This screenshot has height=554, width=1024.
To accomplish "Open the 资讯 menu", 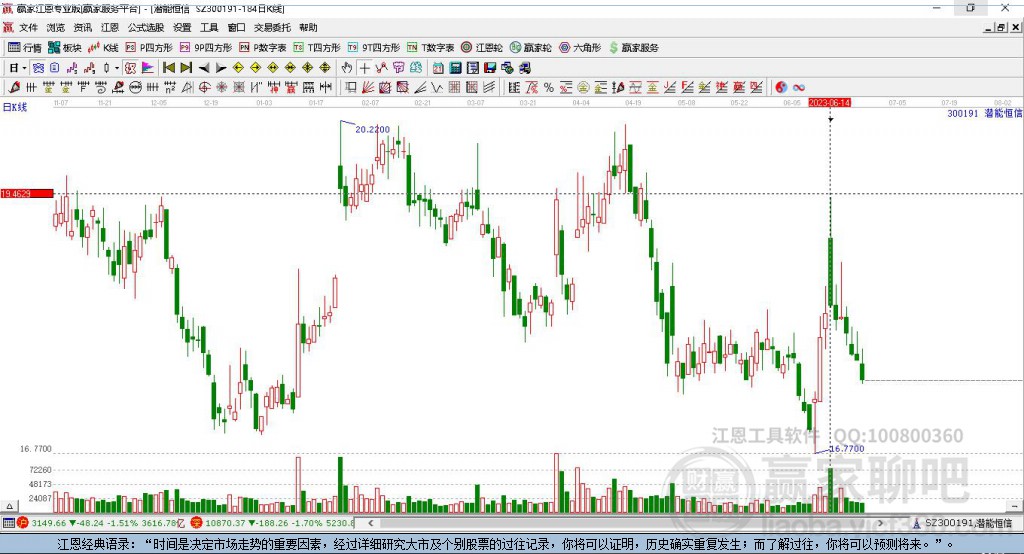I will coord(83,27).
